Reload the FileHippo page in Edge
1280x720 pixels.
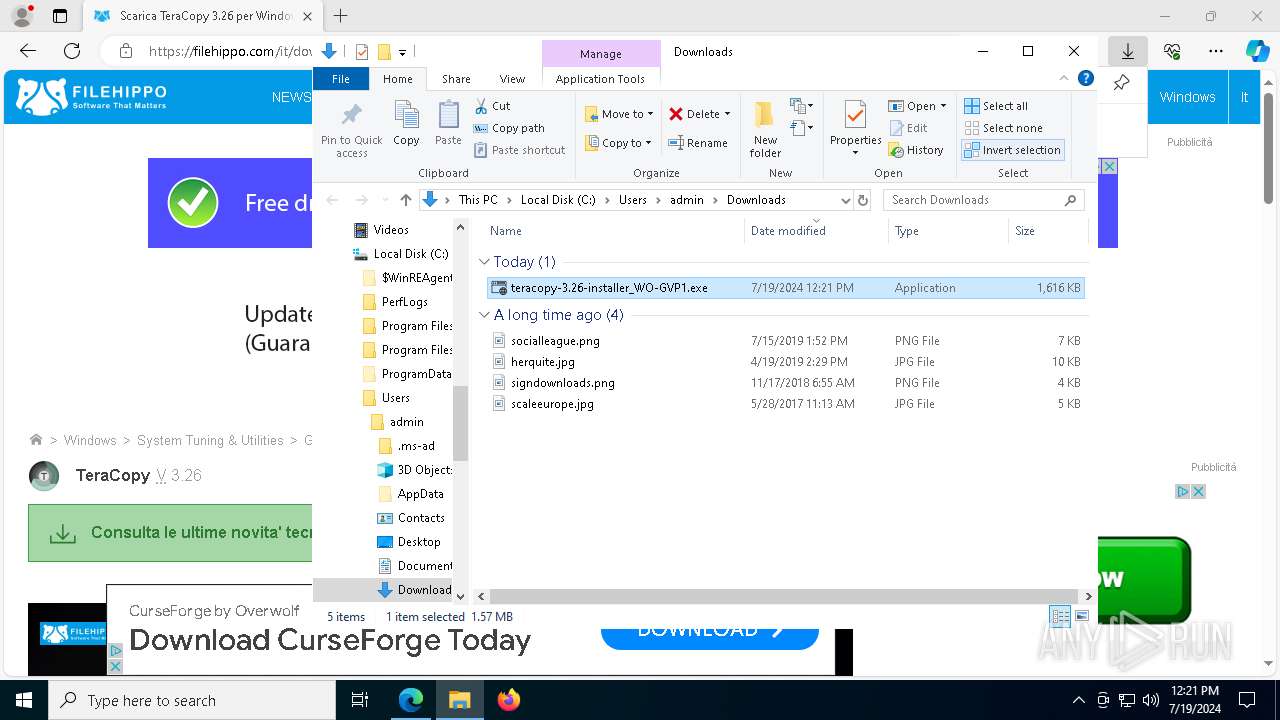[x=71, y=51]
